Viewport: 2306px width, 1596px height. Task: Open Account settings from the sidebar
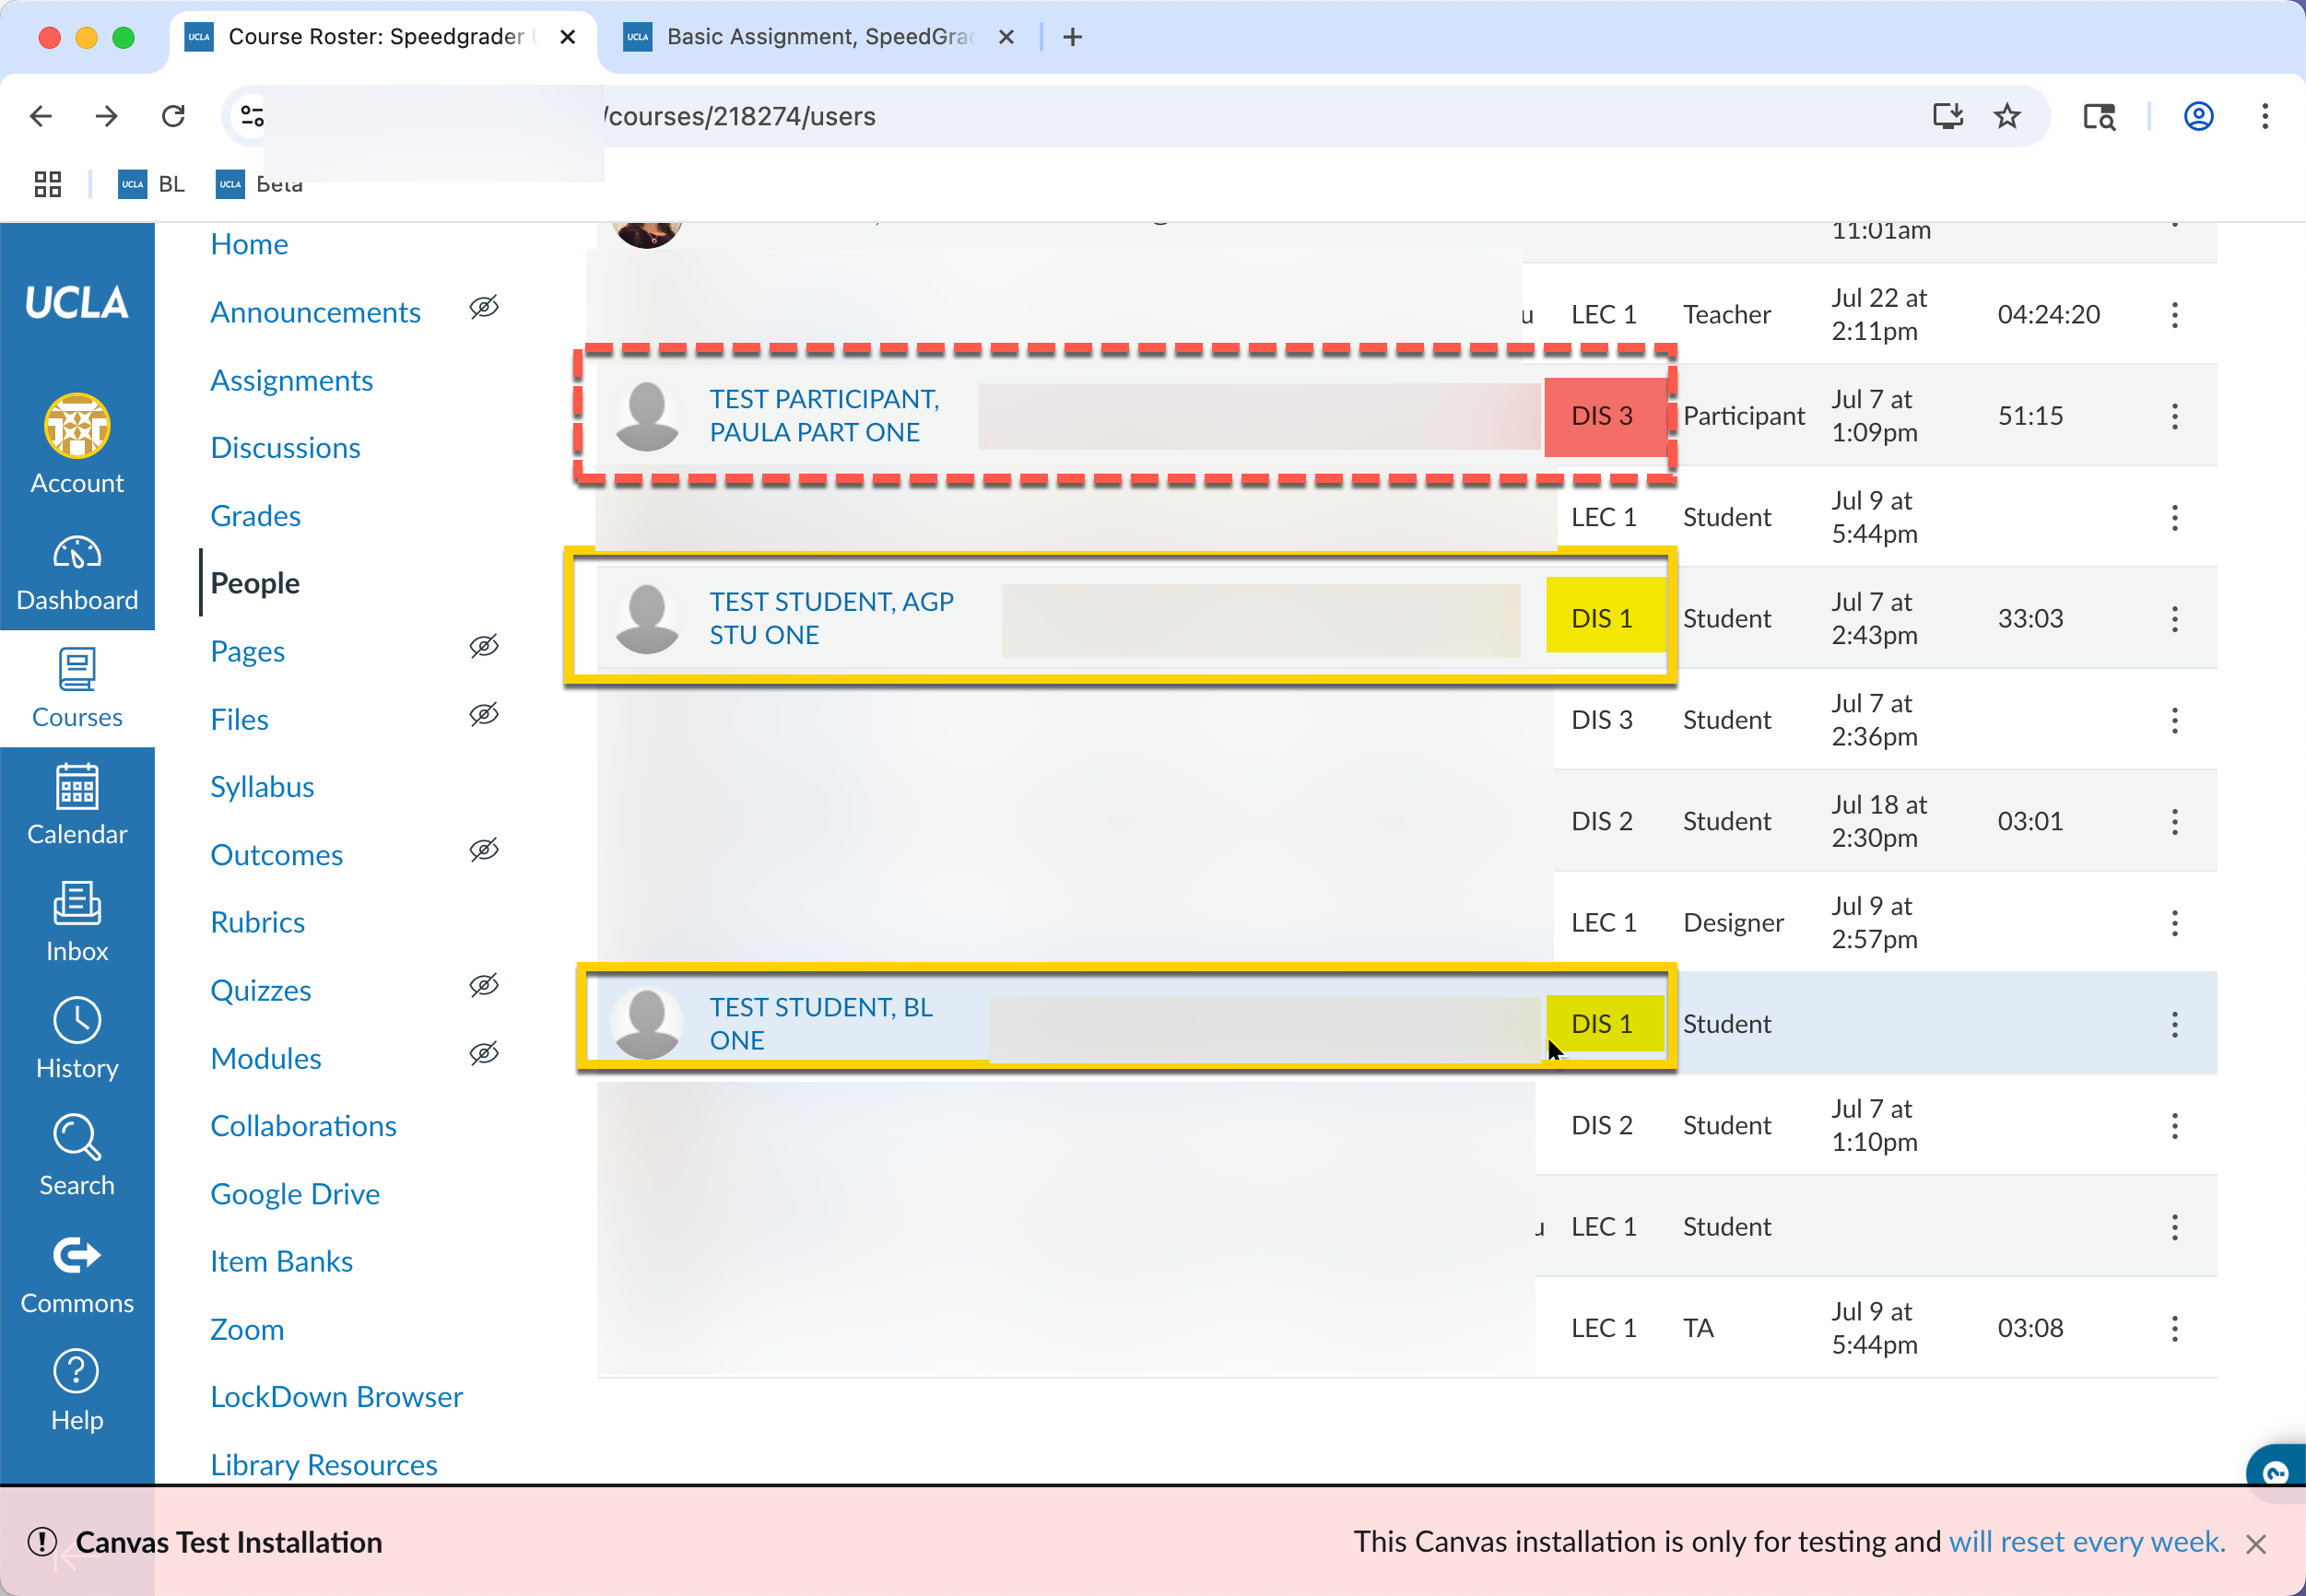tap(77, 442)
